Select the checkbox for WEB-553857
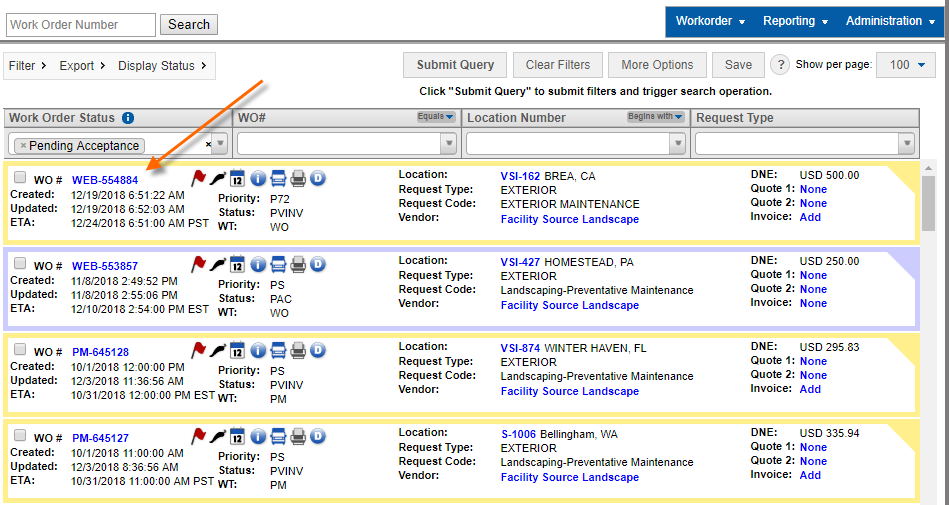This screenshot has width=949, height=505. pyautogui.click(x=20, y=264)
